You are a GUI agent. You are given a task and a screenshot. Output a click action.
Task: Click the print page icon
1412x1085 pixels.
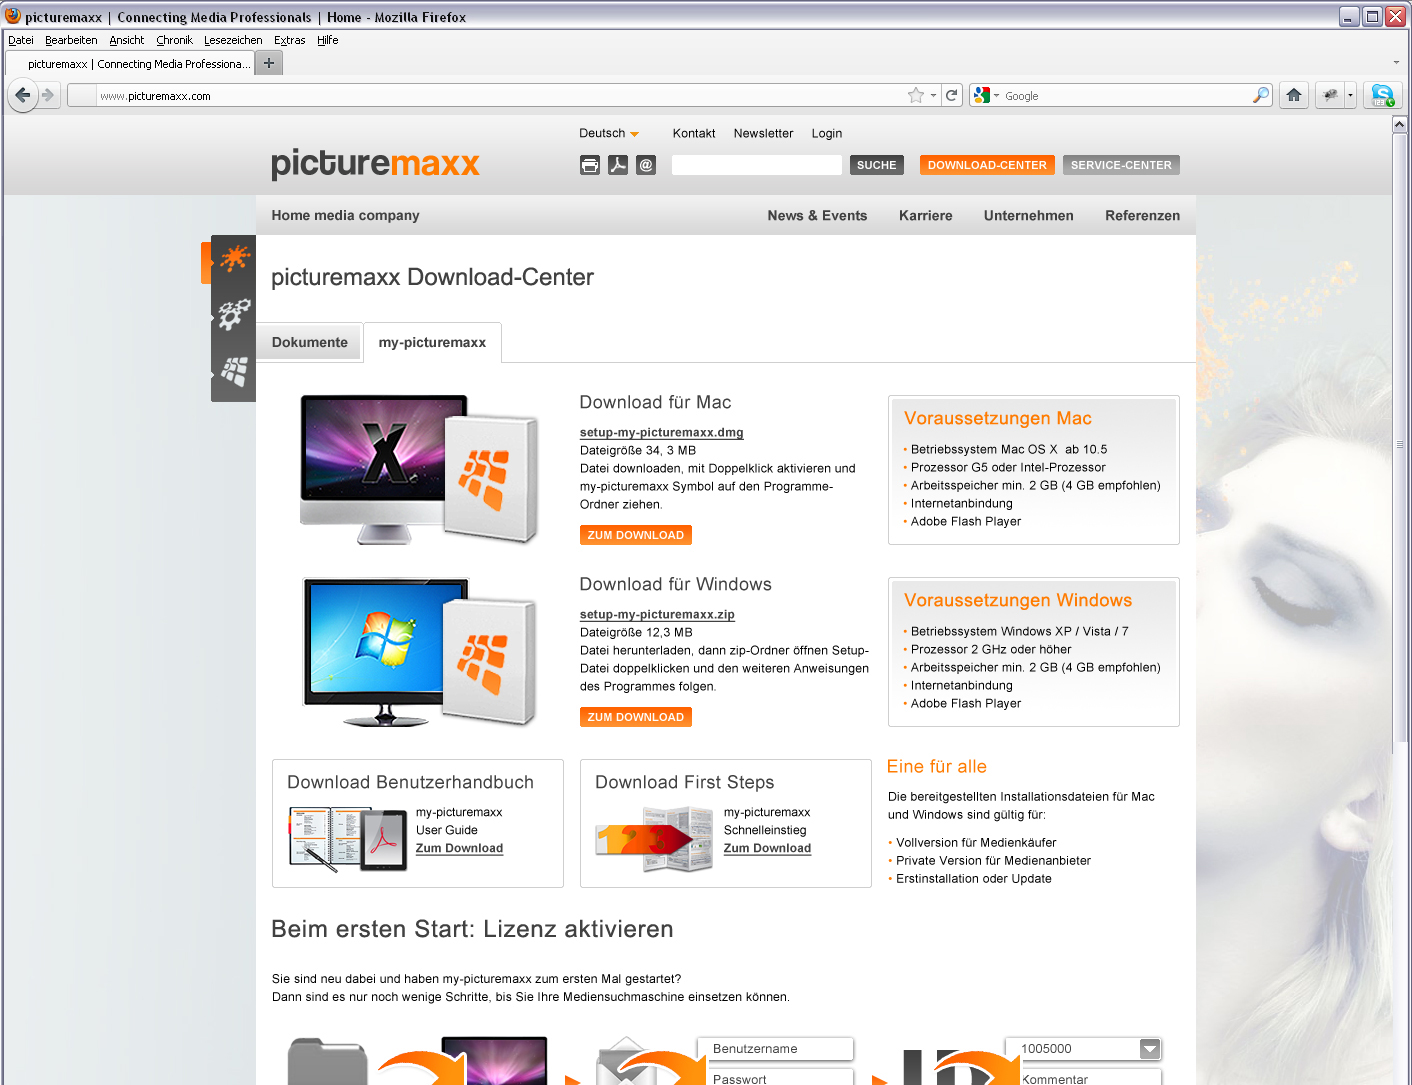(x=590, y=165)
